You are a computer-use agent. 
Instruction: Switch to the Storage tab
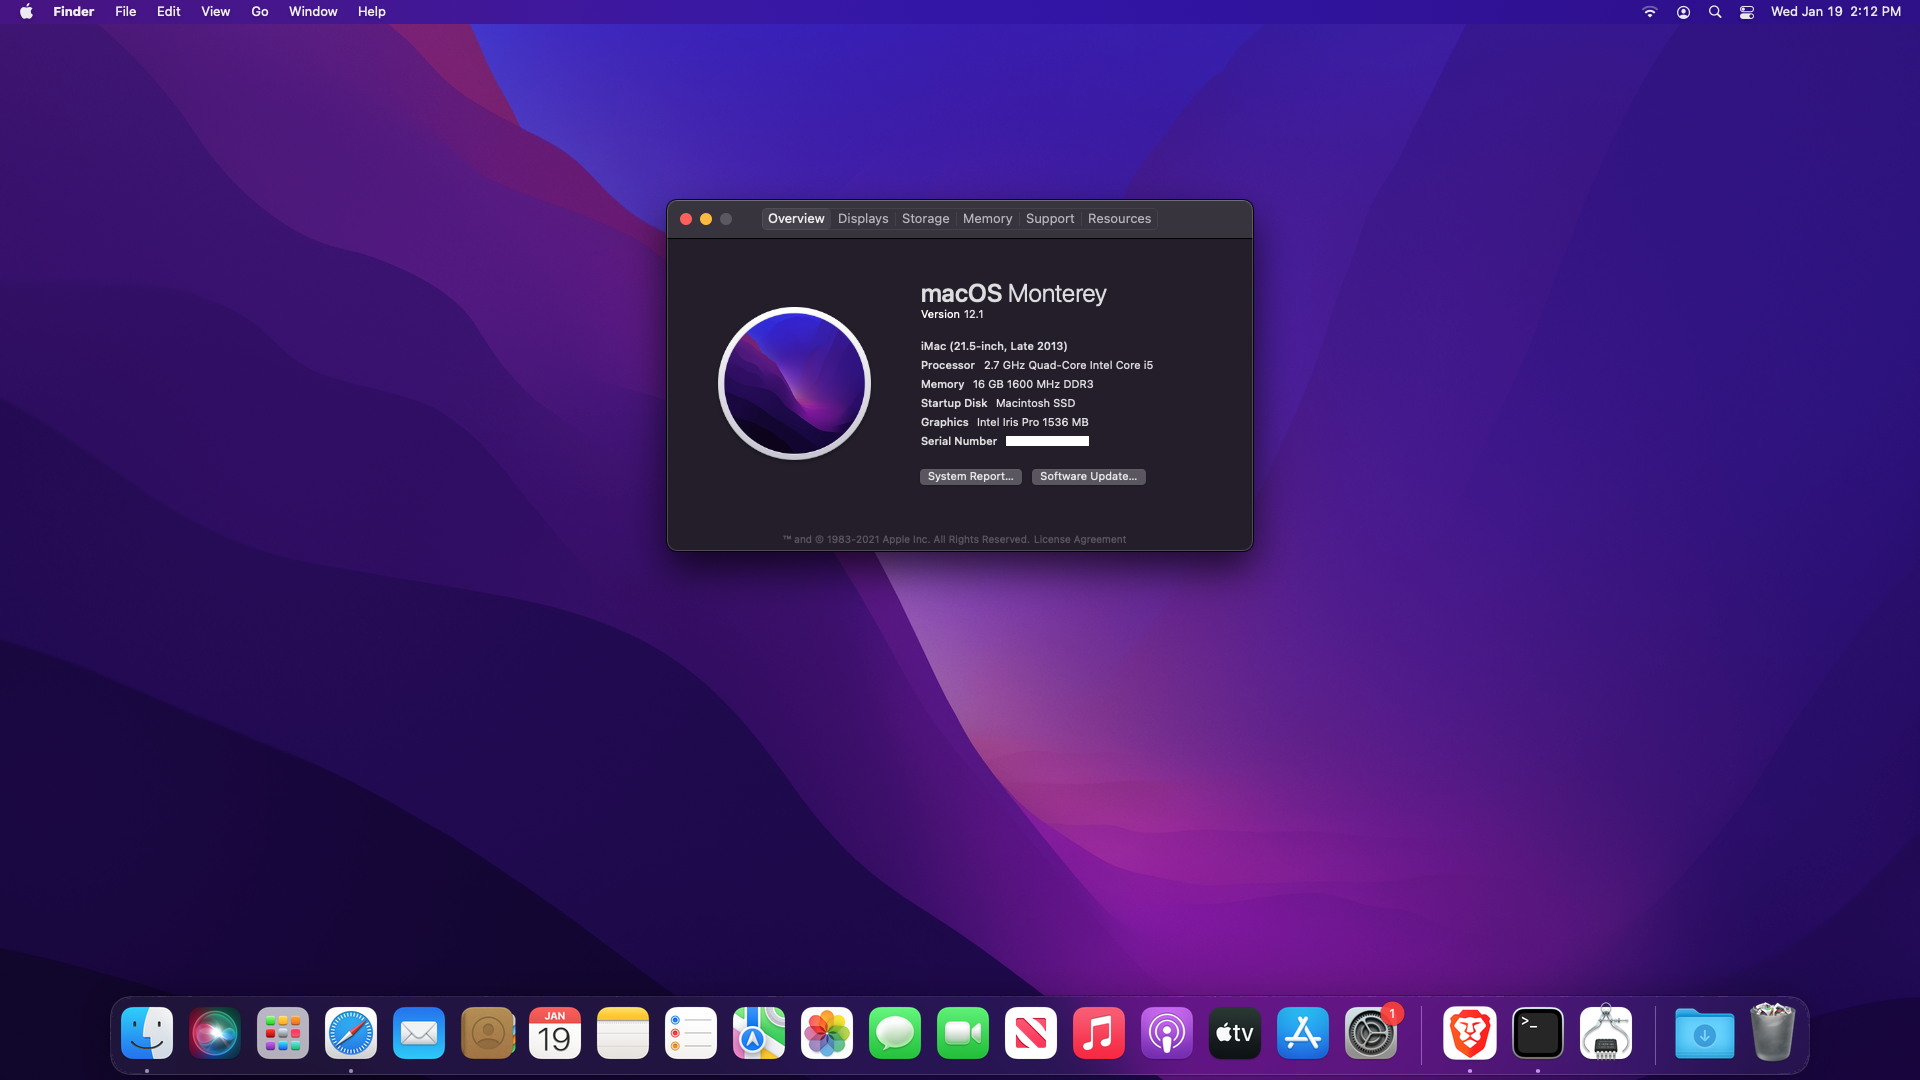[x=926, y=219]
